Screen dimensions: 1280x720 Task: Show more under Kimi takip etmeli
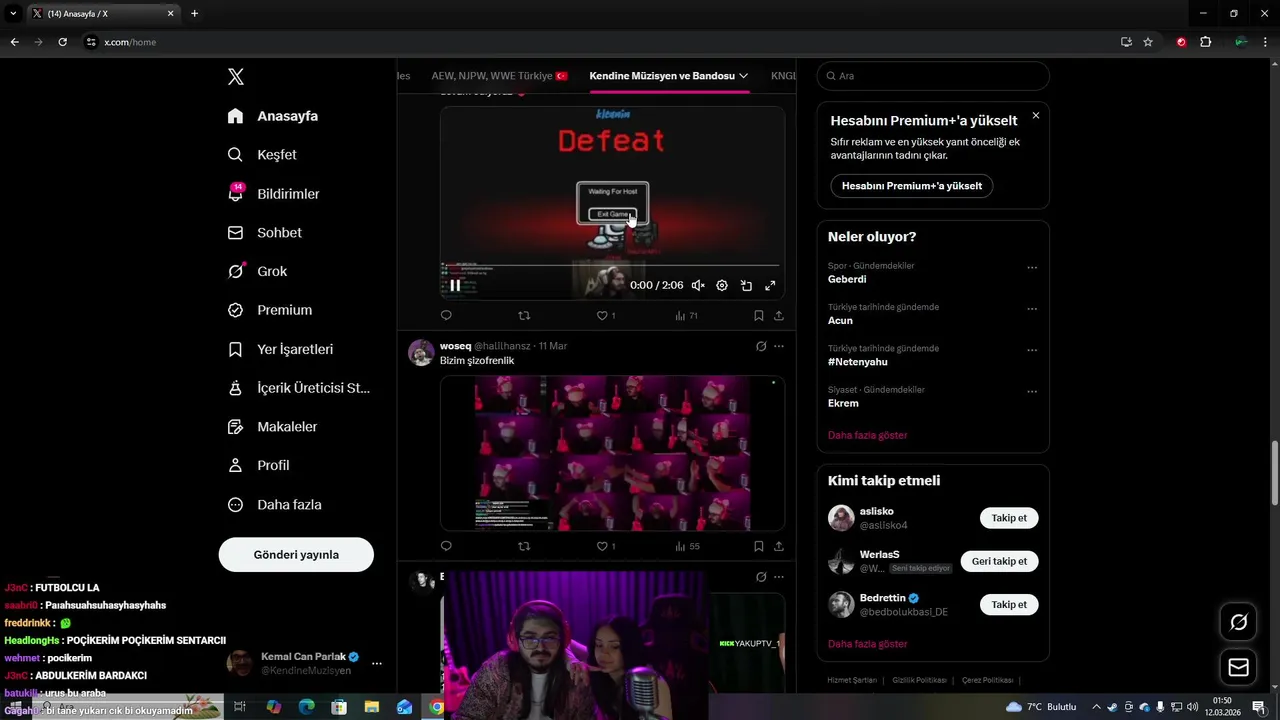[x=867, y=644]
